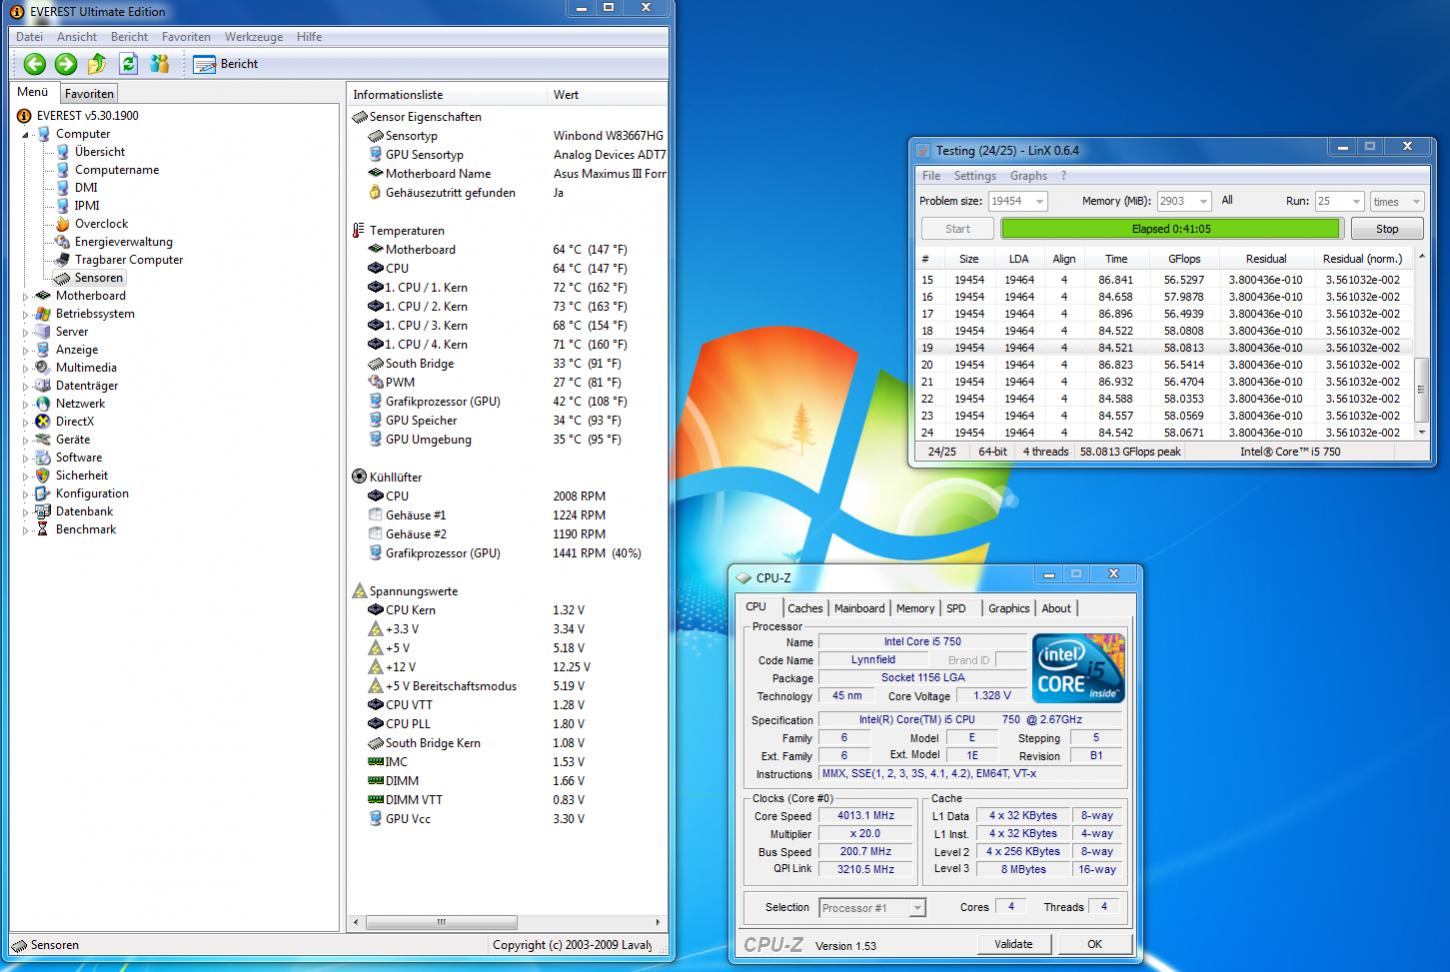This screenshot has width=1450, height=972.
Task: Switch to the Favoriten tab
Action: [x=89, y=94]
